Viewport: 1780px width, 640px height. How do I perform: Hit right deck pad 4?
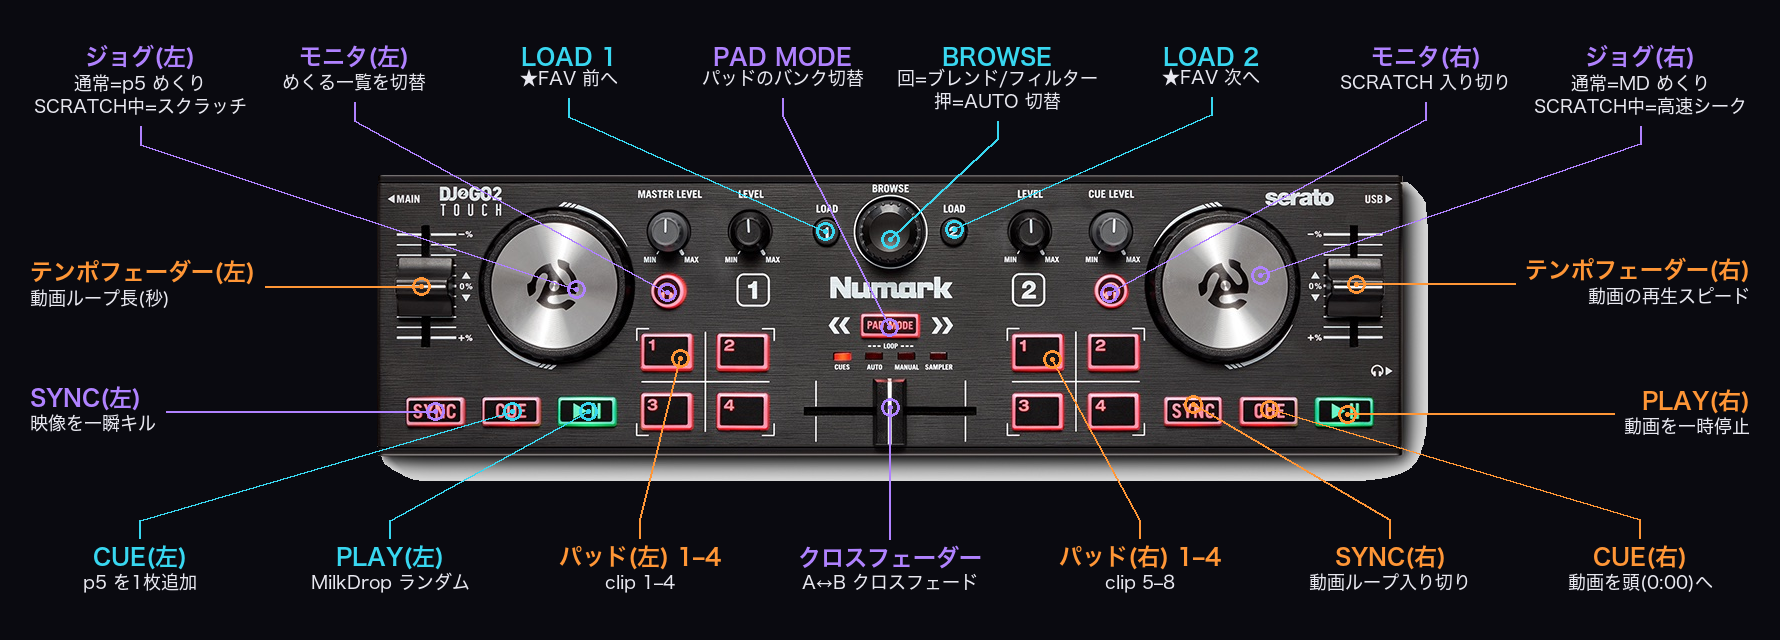pos(1114,411)
